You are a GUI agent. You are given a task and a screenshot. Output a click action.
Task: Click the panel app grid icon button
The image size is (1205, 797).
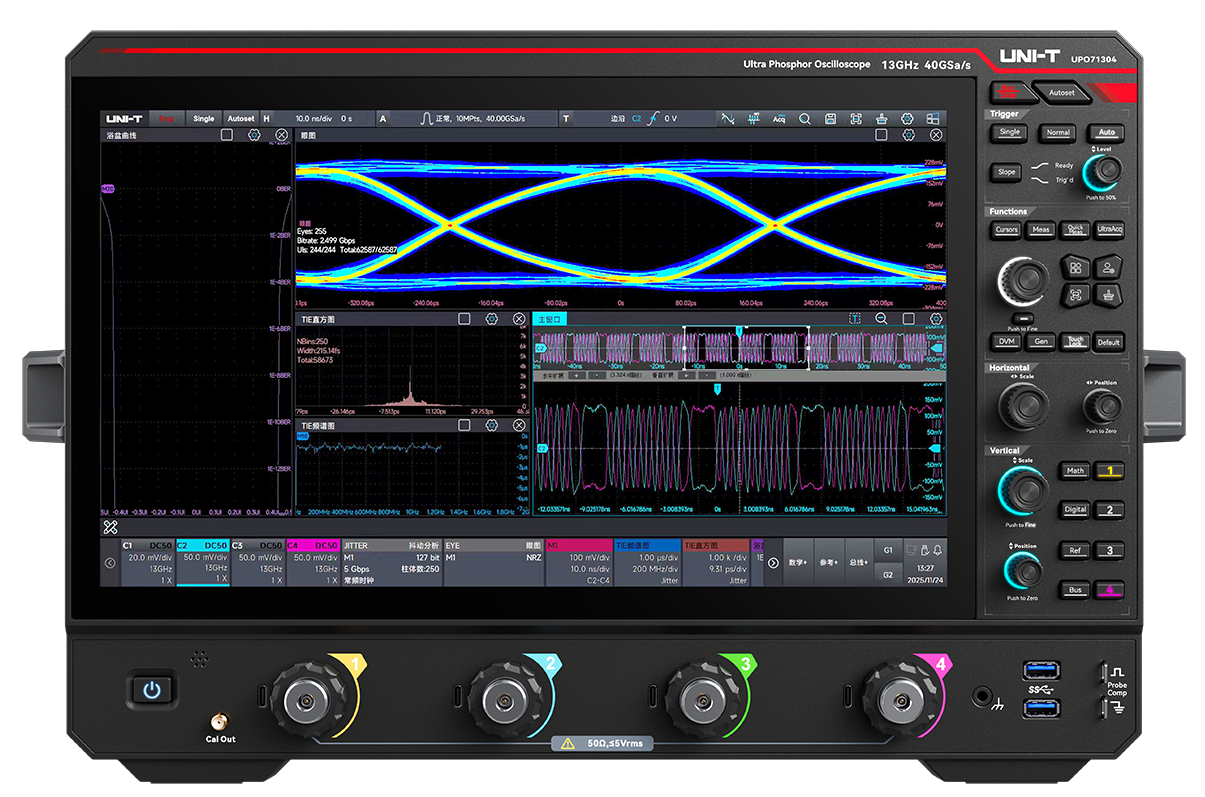[x=1076, y=268]
